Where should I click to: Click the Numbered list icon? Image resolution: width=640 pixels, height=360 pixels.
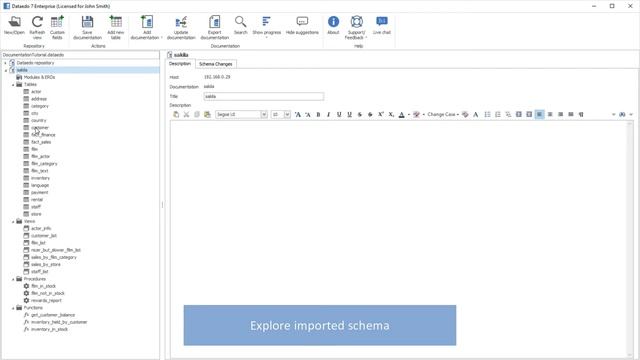[x=498, y=115]
